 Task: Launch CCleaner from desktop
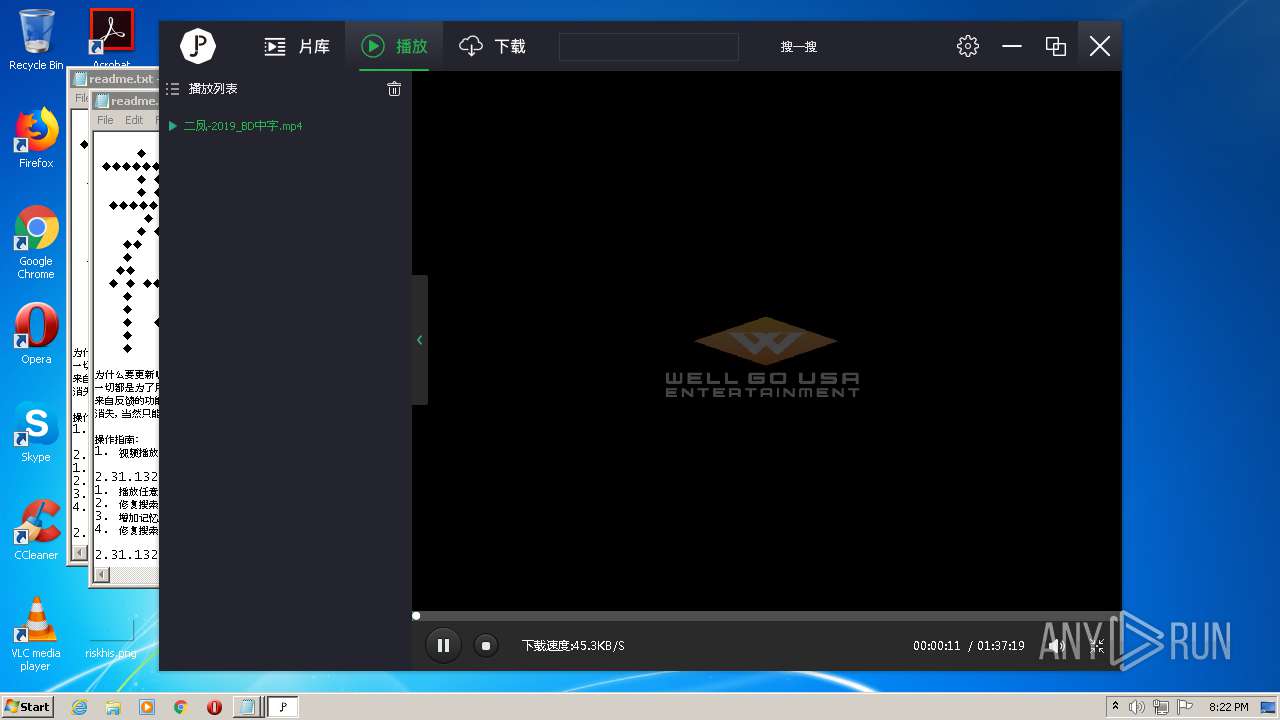(36, 530)
